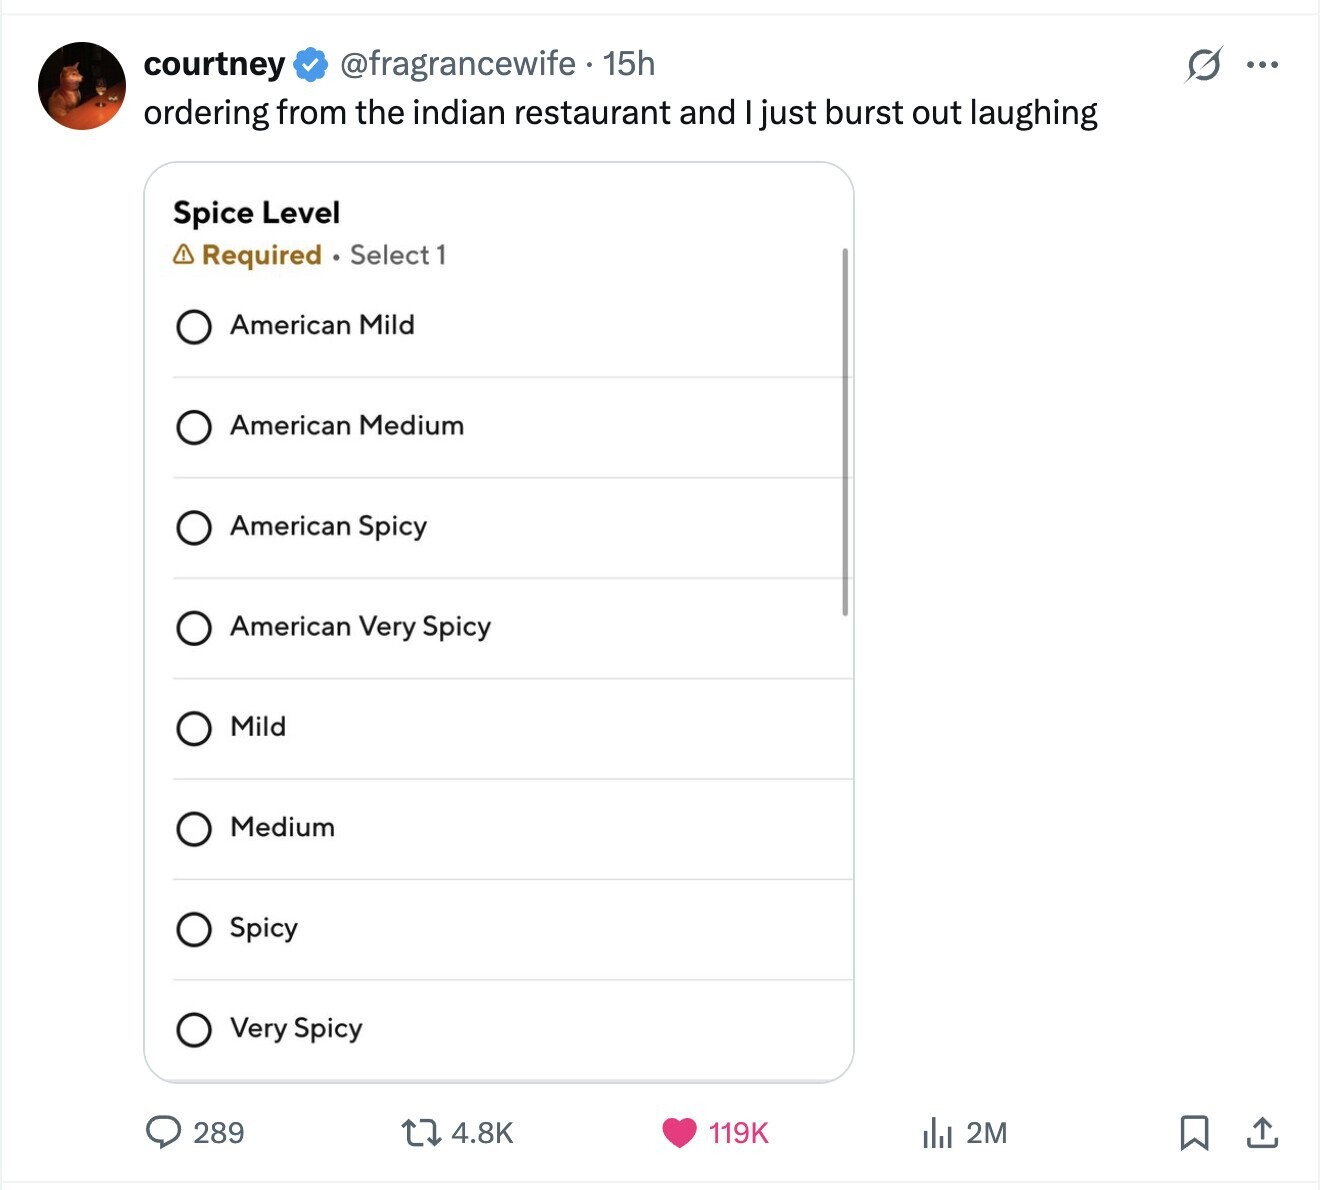Open the view analytics bar chart icon
The height and width of the screenshot is (1190, 1324).
[x=937, y=1132]
